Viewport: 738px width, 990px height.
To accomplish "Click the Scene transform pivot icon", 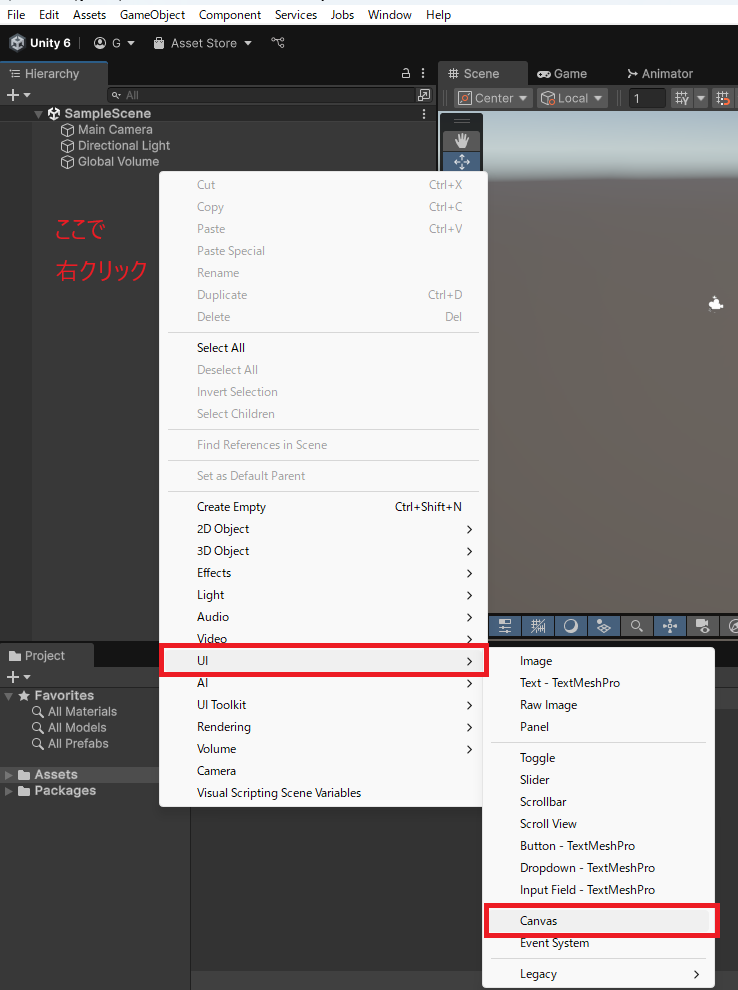I will click(670, 626).
